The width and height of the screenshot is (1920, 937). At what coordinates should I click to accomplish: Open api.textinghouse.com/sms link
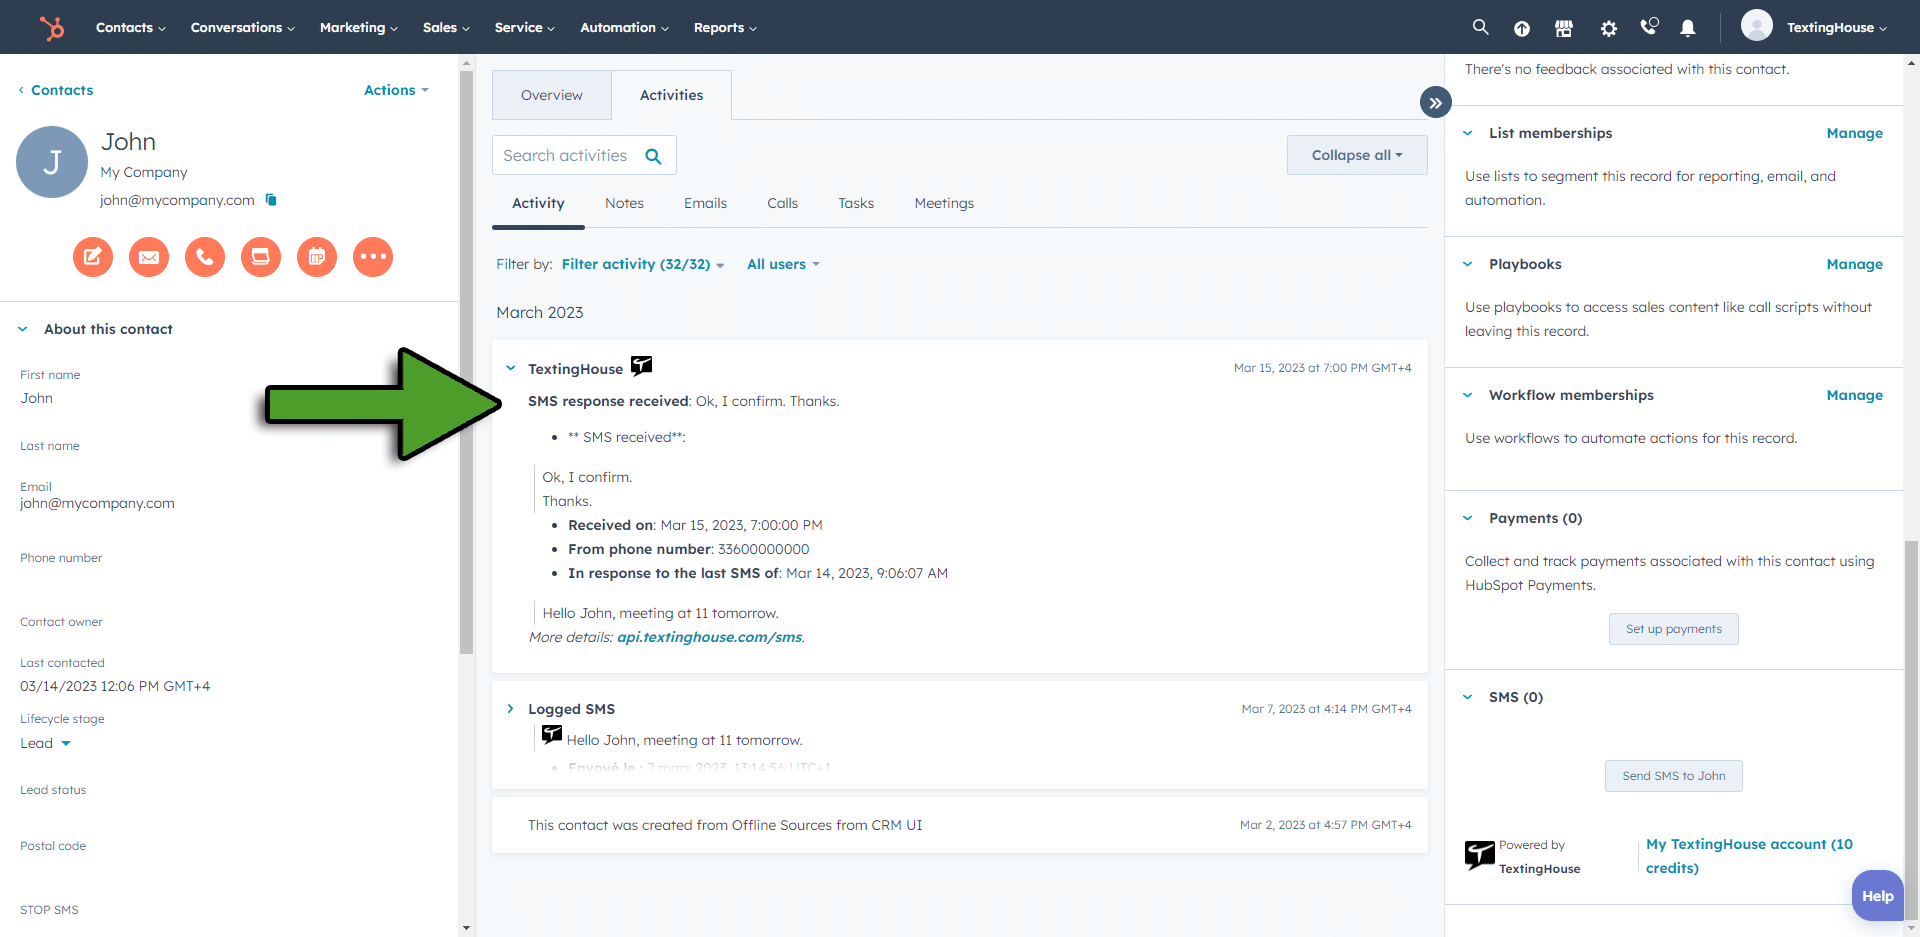(710, 637)
